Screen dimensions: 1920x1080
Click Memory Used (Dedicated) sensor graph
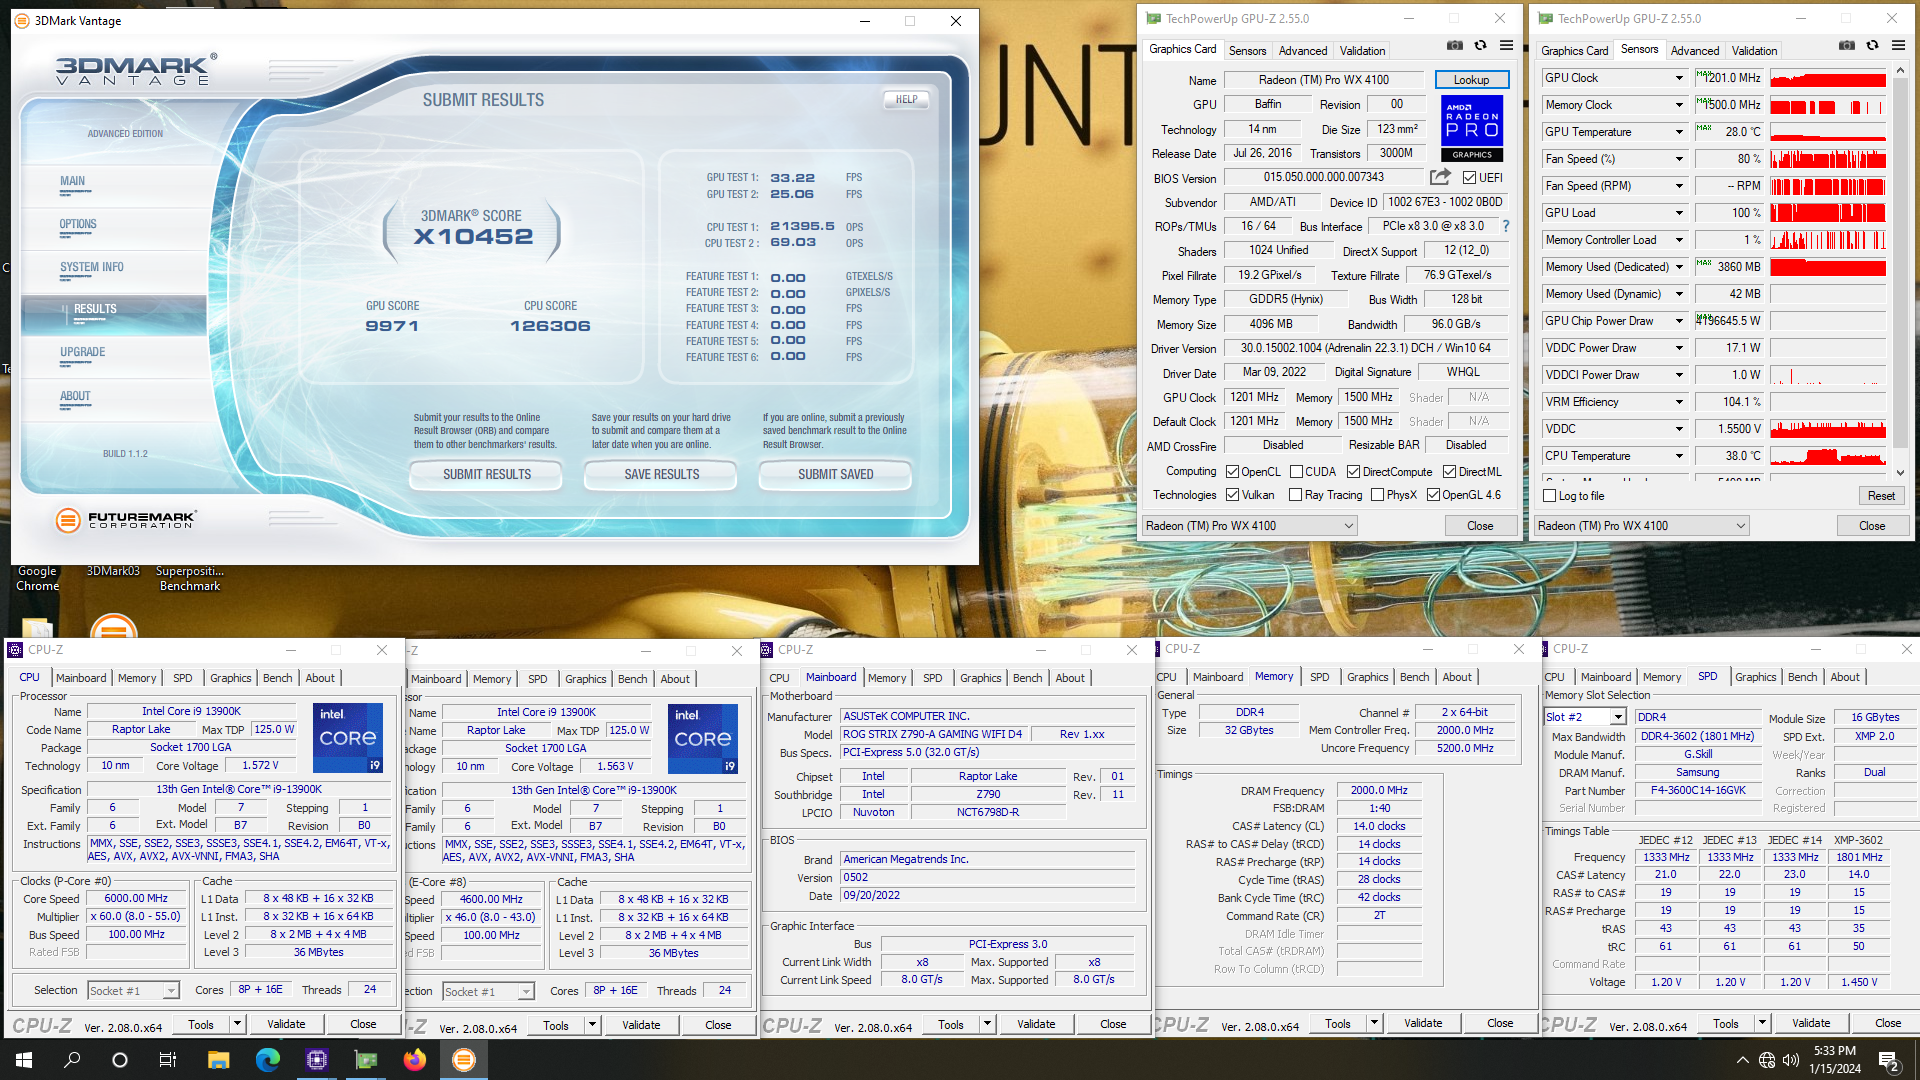point(1827,267)
